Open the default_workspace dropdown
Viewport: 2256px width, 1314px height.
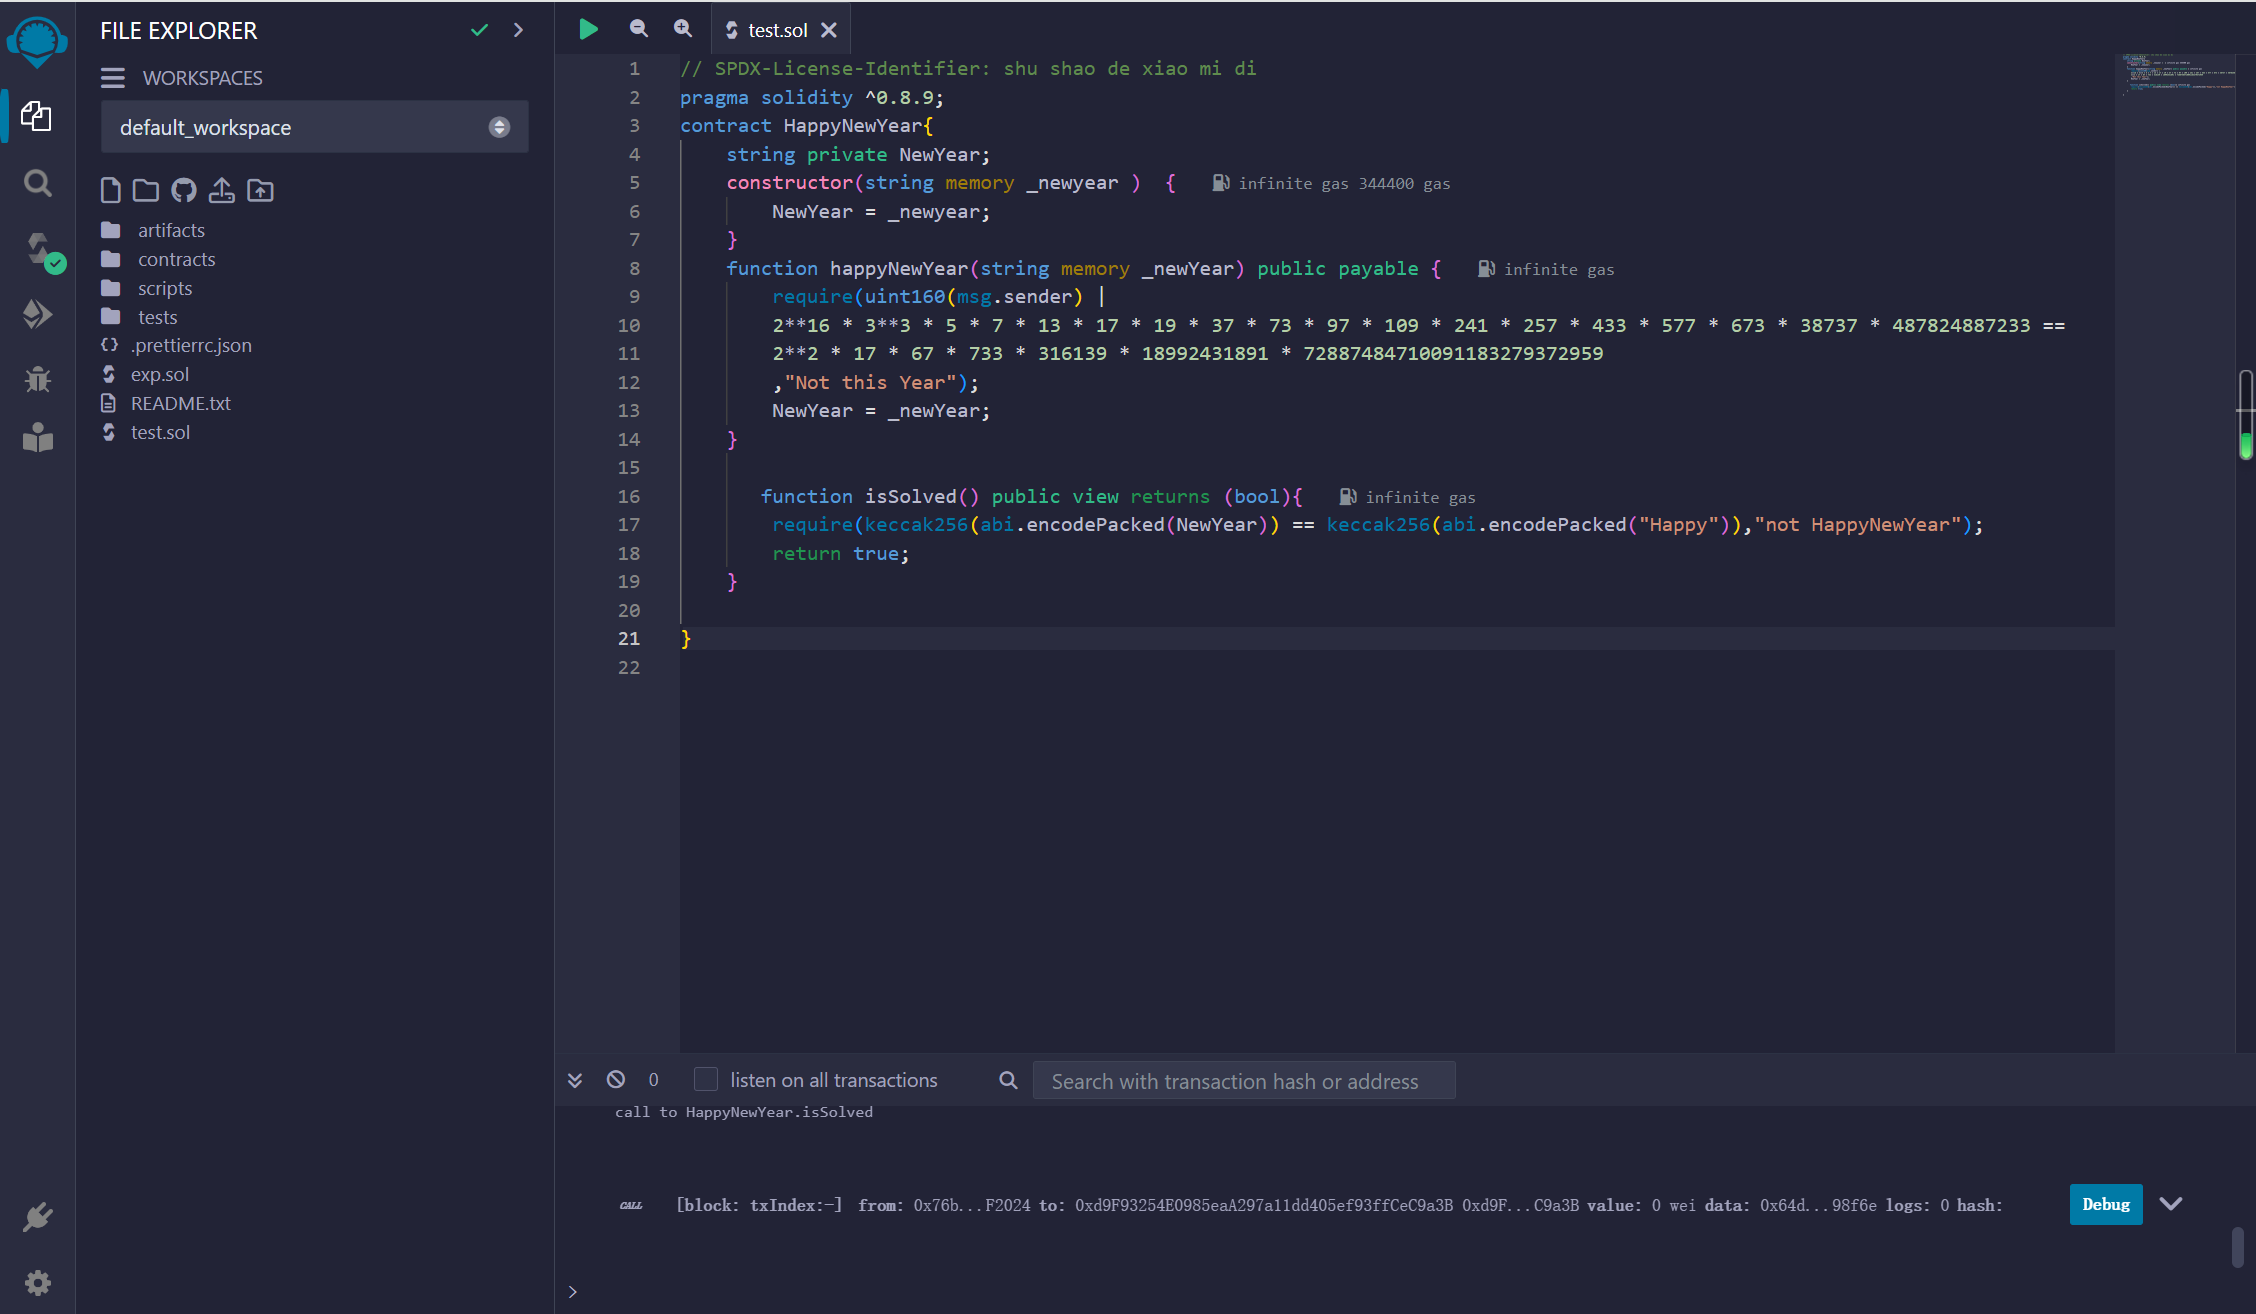[x=314, y=127]
